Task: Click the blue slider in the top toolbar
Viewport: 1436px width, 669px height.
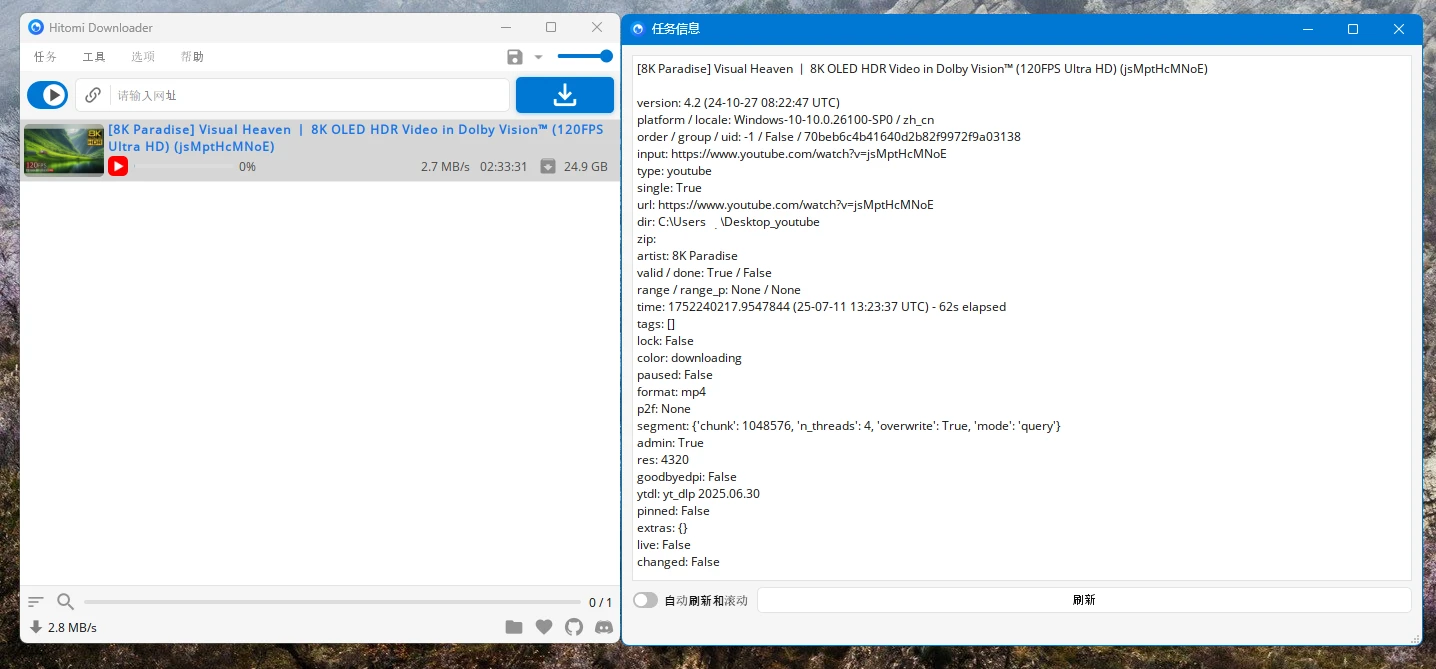Action: tap(585, 57)
